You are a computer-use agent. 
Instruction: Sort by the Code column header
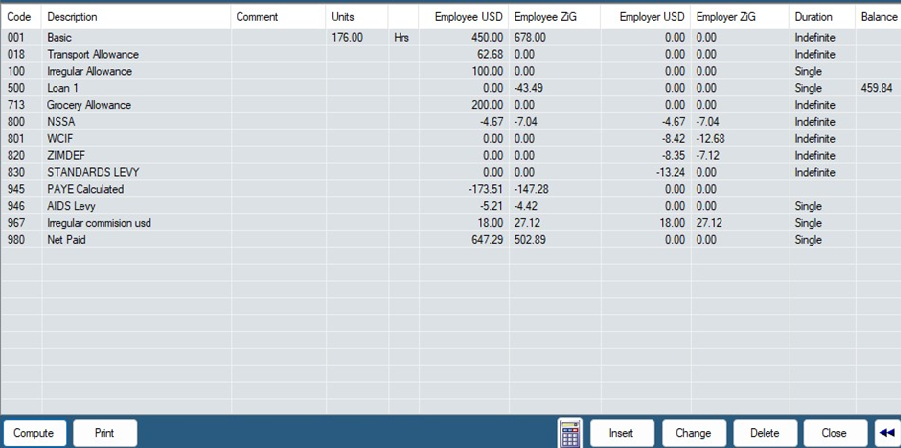pyautogui.click(x=21, y=17)
